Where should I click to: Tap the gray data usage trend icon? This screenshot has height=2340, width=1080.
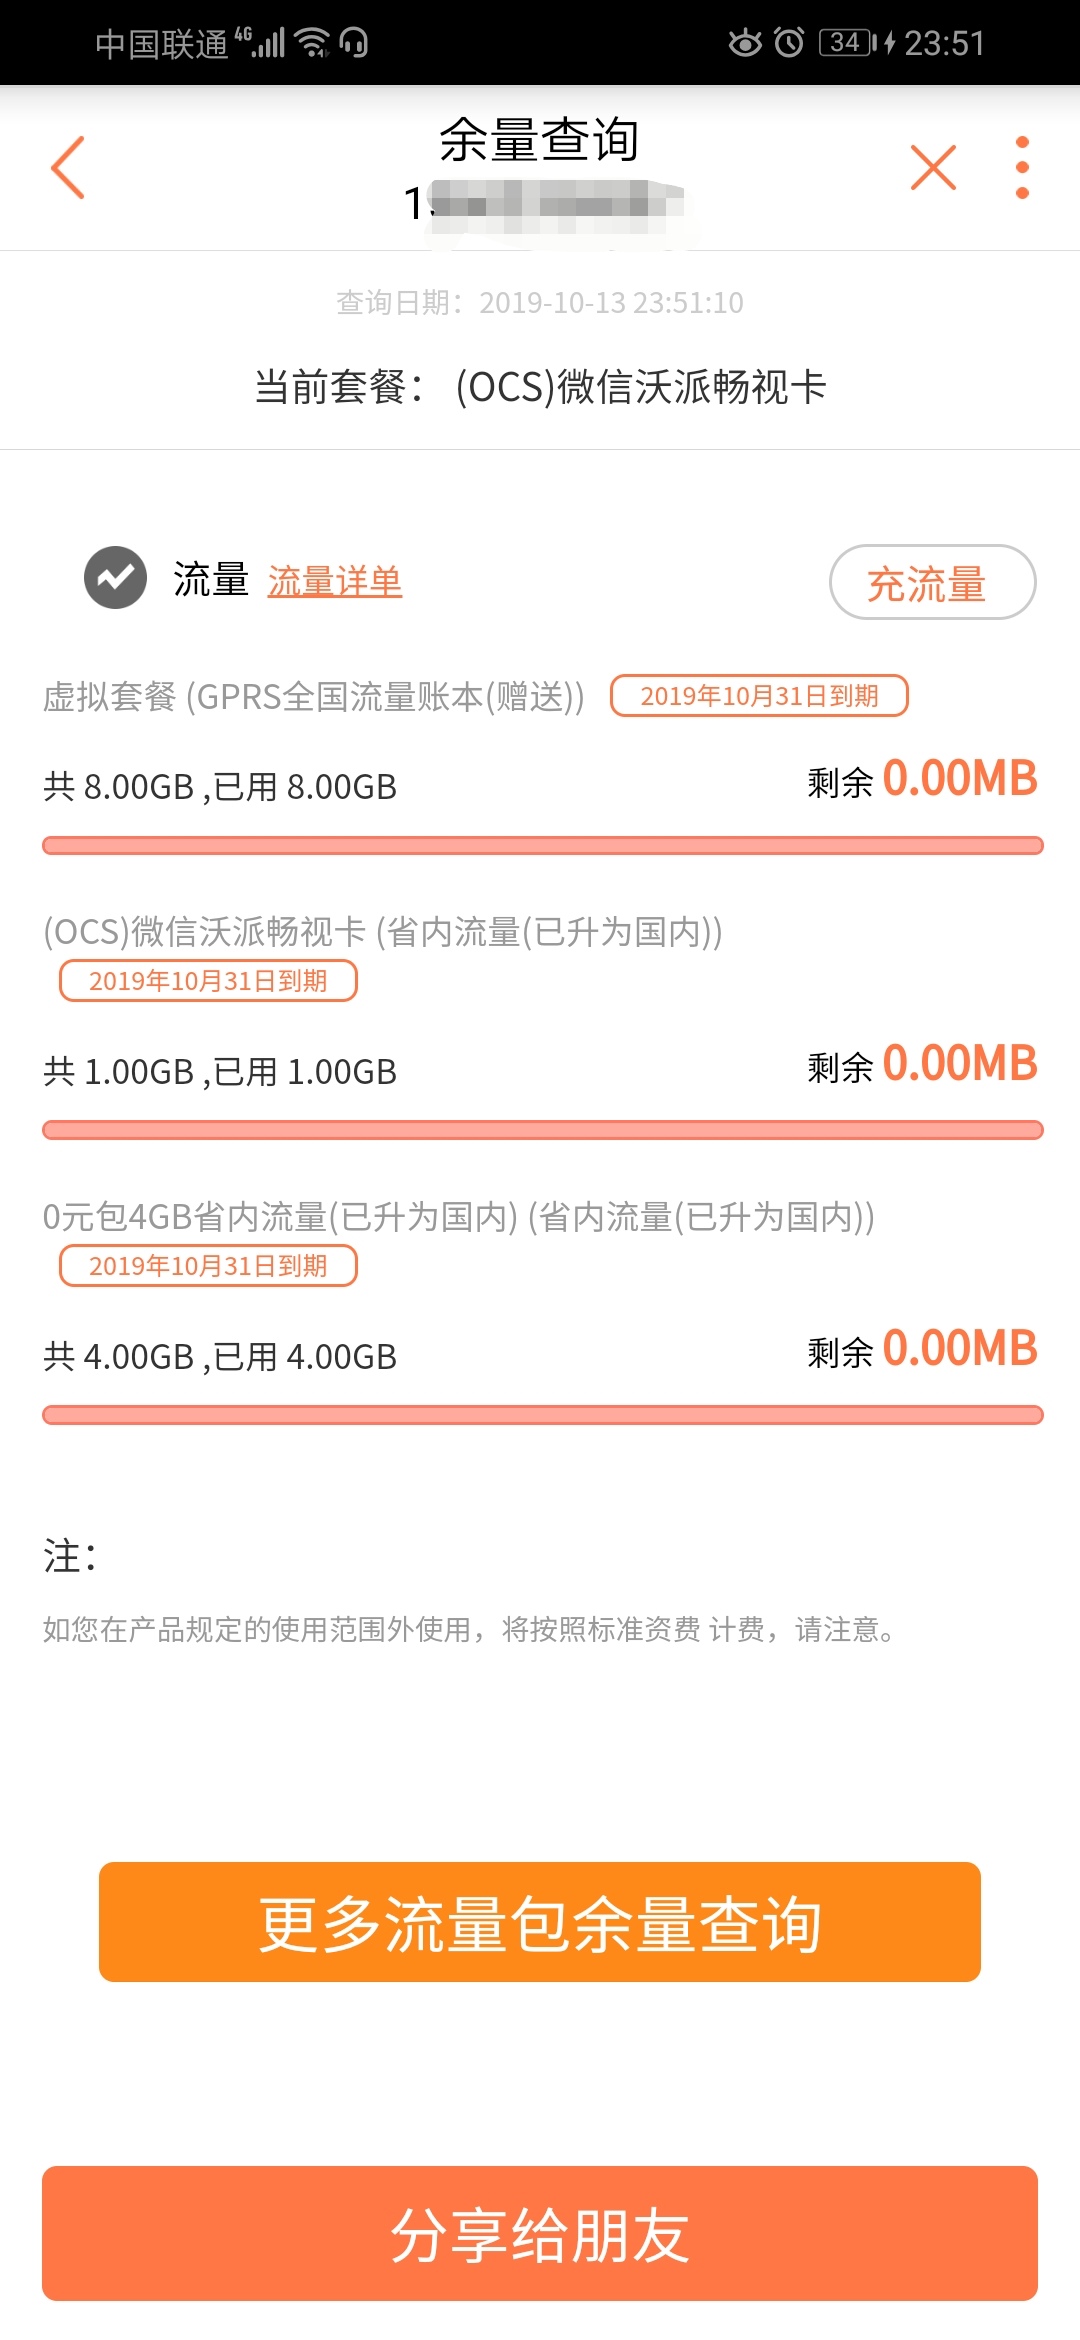(x=115, y=578)
